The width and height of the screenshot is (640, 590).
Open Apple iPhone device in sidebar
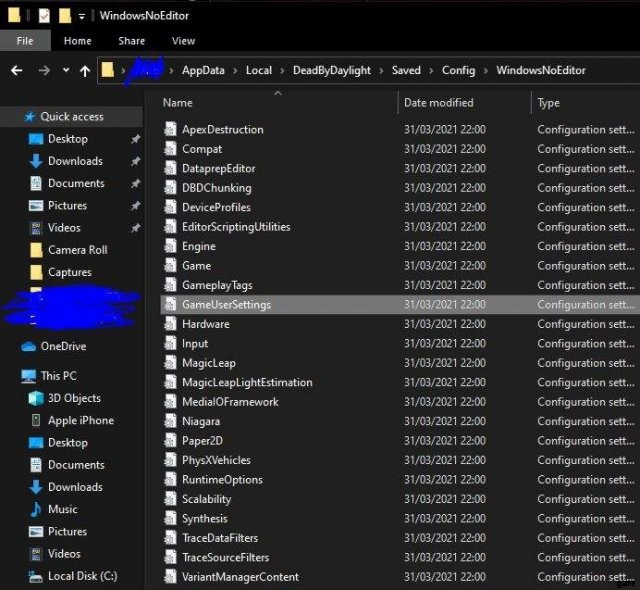pyautogui.click(x=81, y=420)
